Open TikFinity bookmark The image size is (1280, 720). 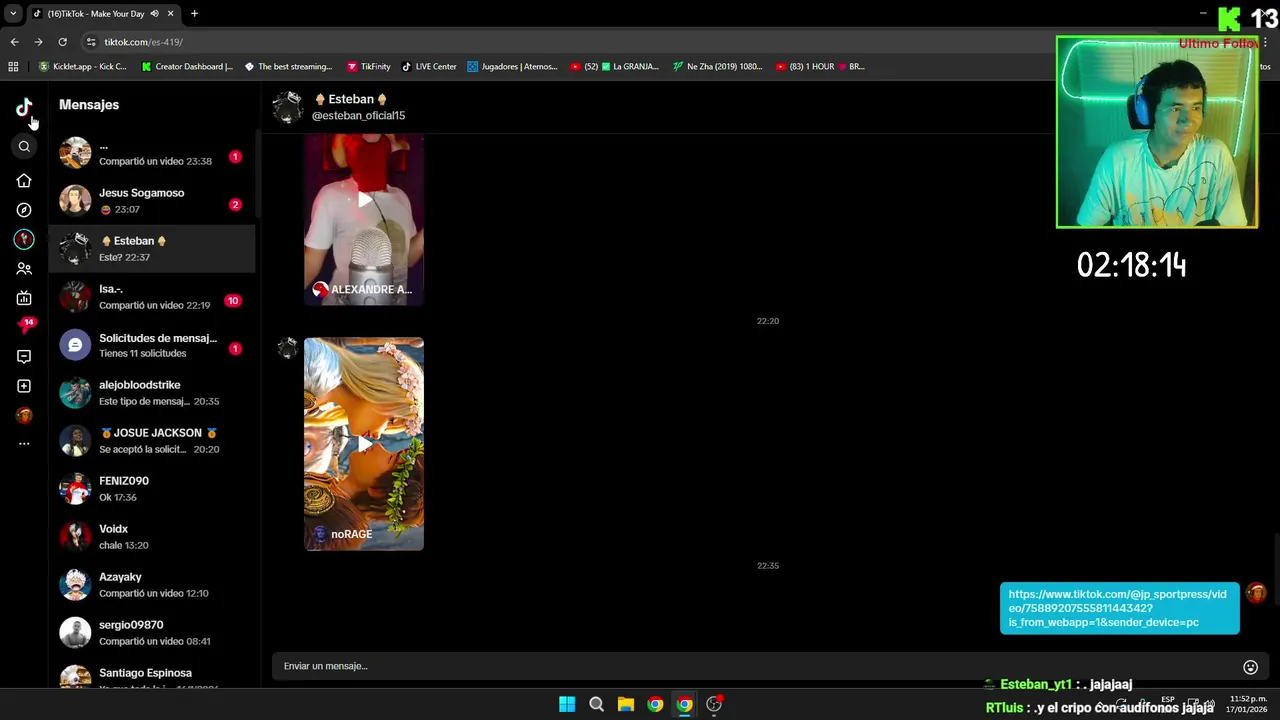tap(368, 67)
